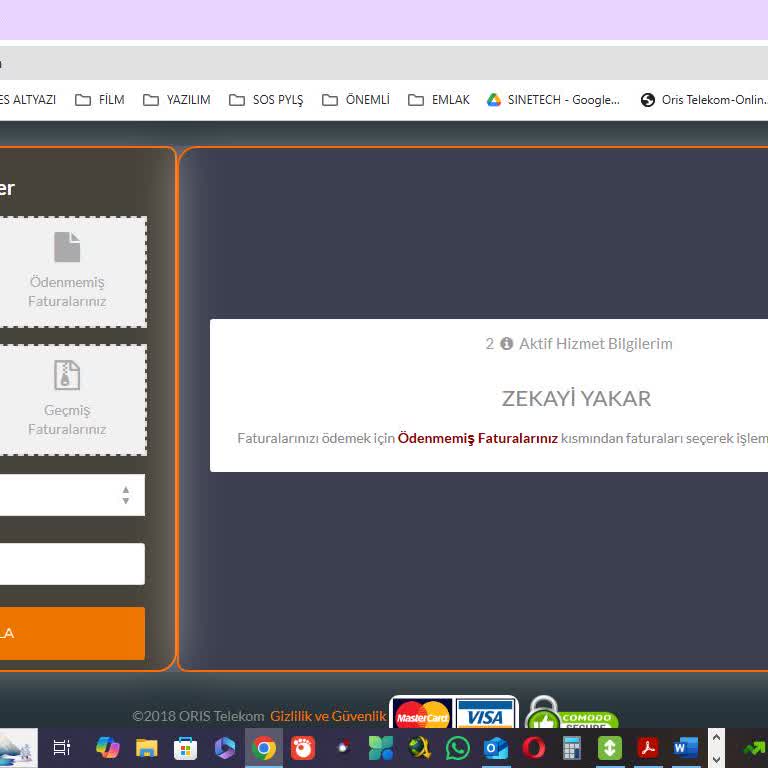Viewport: 768px width, 768px height.
Task: Open the EMLAK bookmark folder
Action: coord(439,100)
